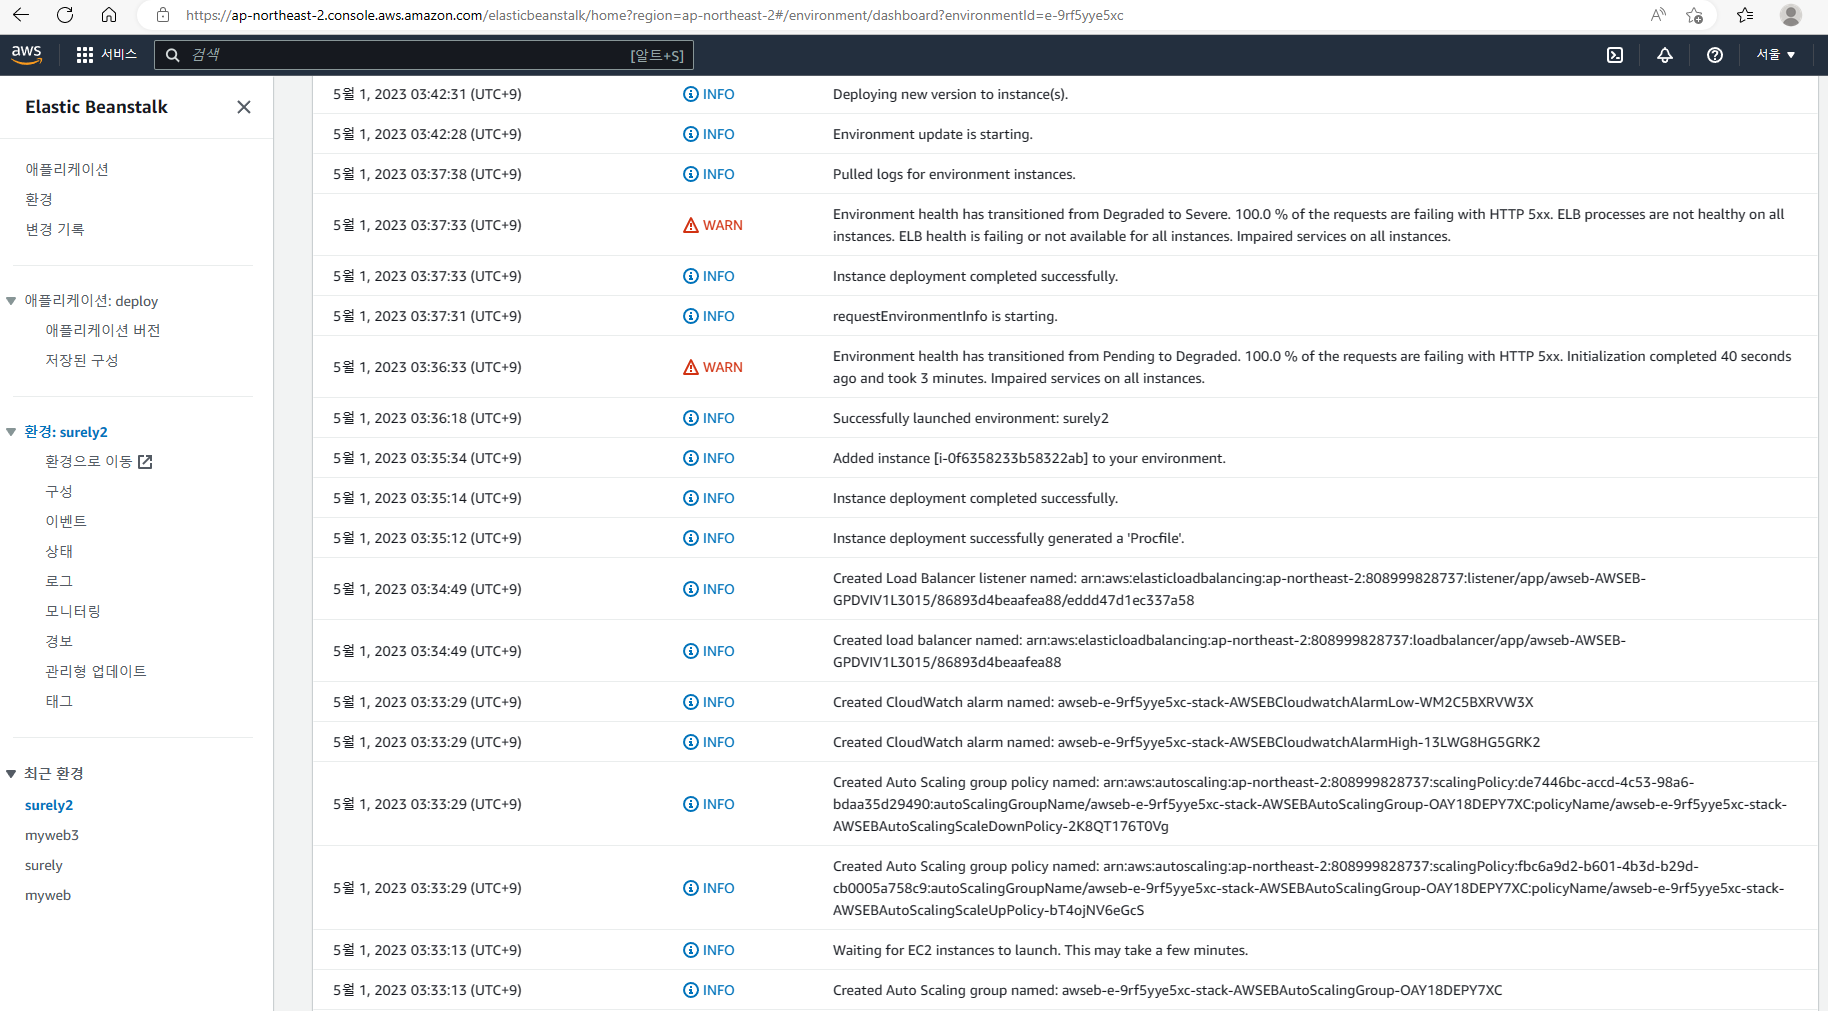Open 저장된 구성 link
The height and width of the screenshot is (1011, 1828).
pos(82,361)
